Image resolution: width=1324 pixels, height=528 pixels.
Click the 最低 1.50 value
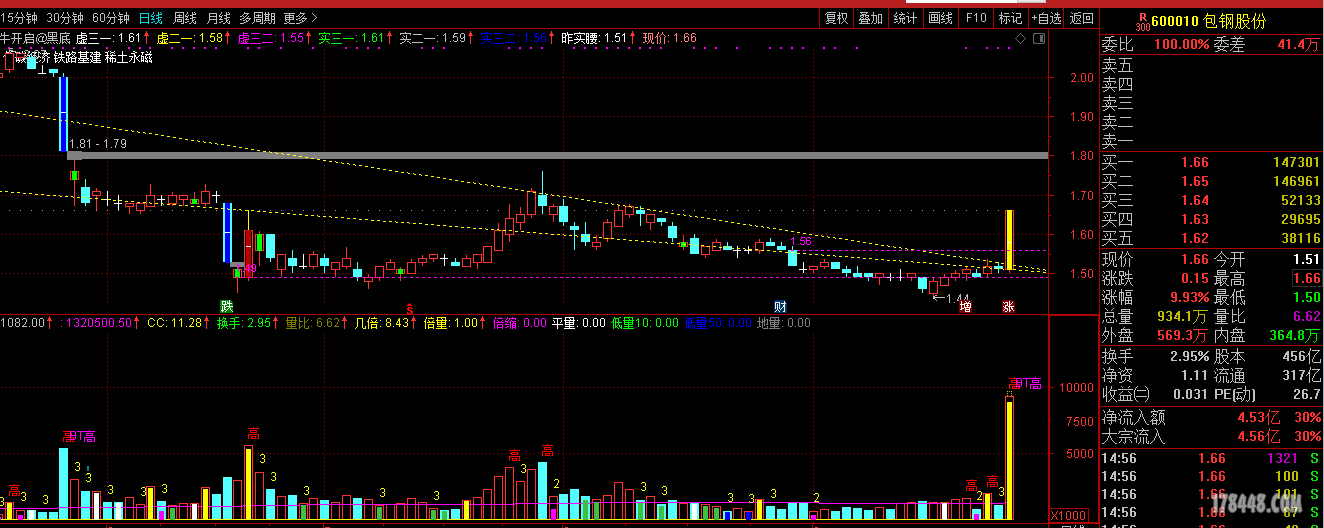pos(1305,297)
